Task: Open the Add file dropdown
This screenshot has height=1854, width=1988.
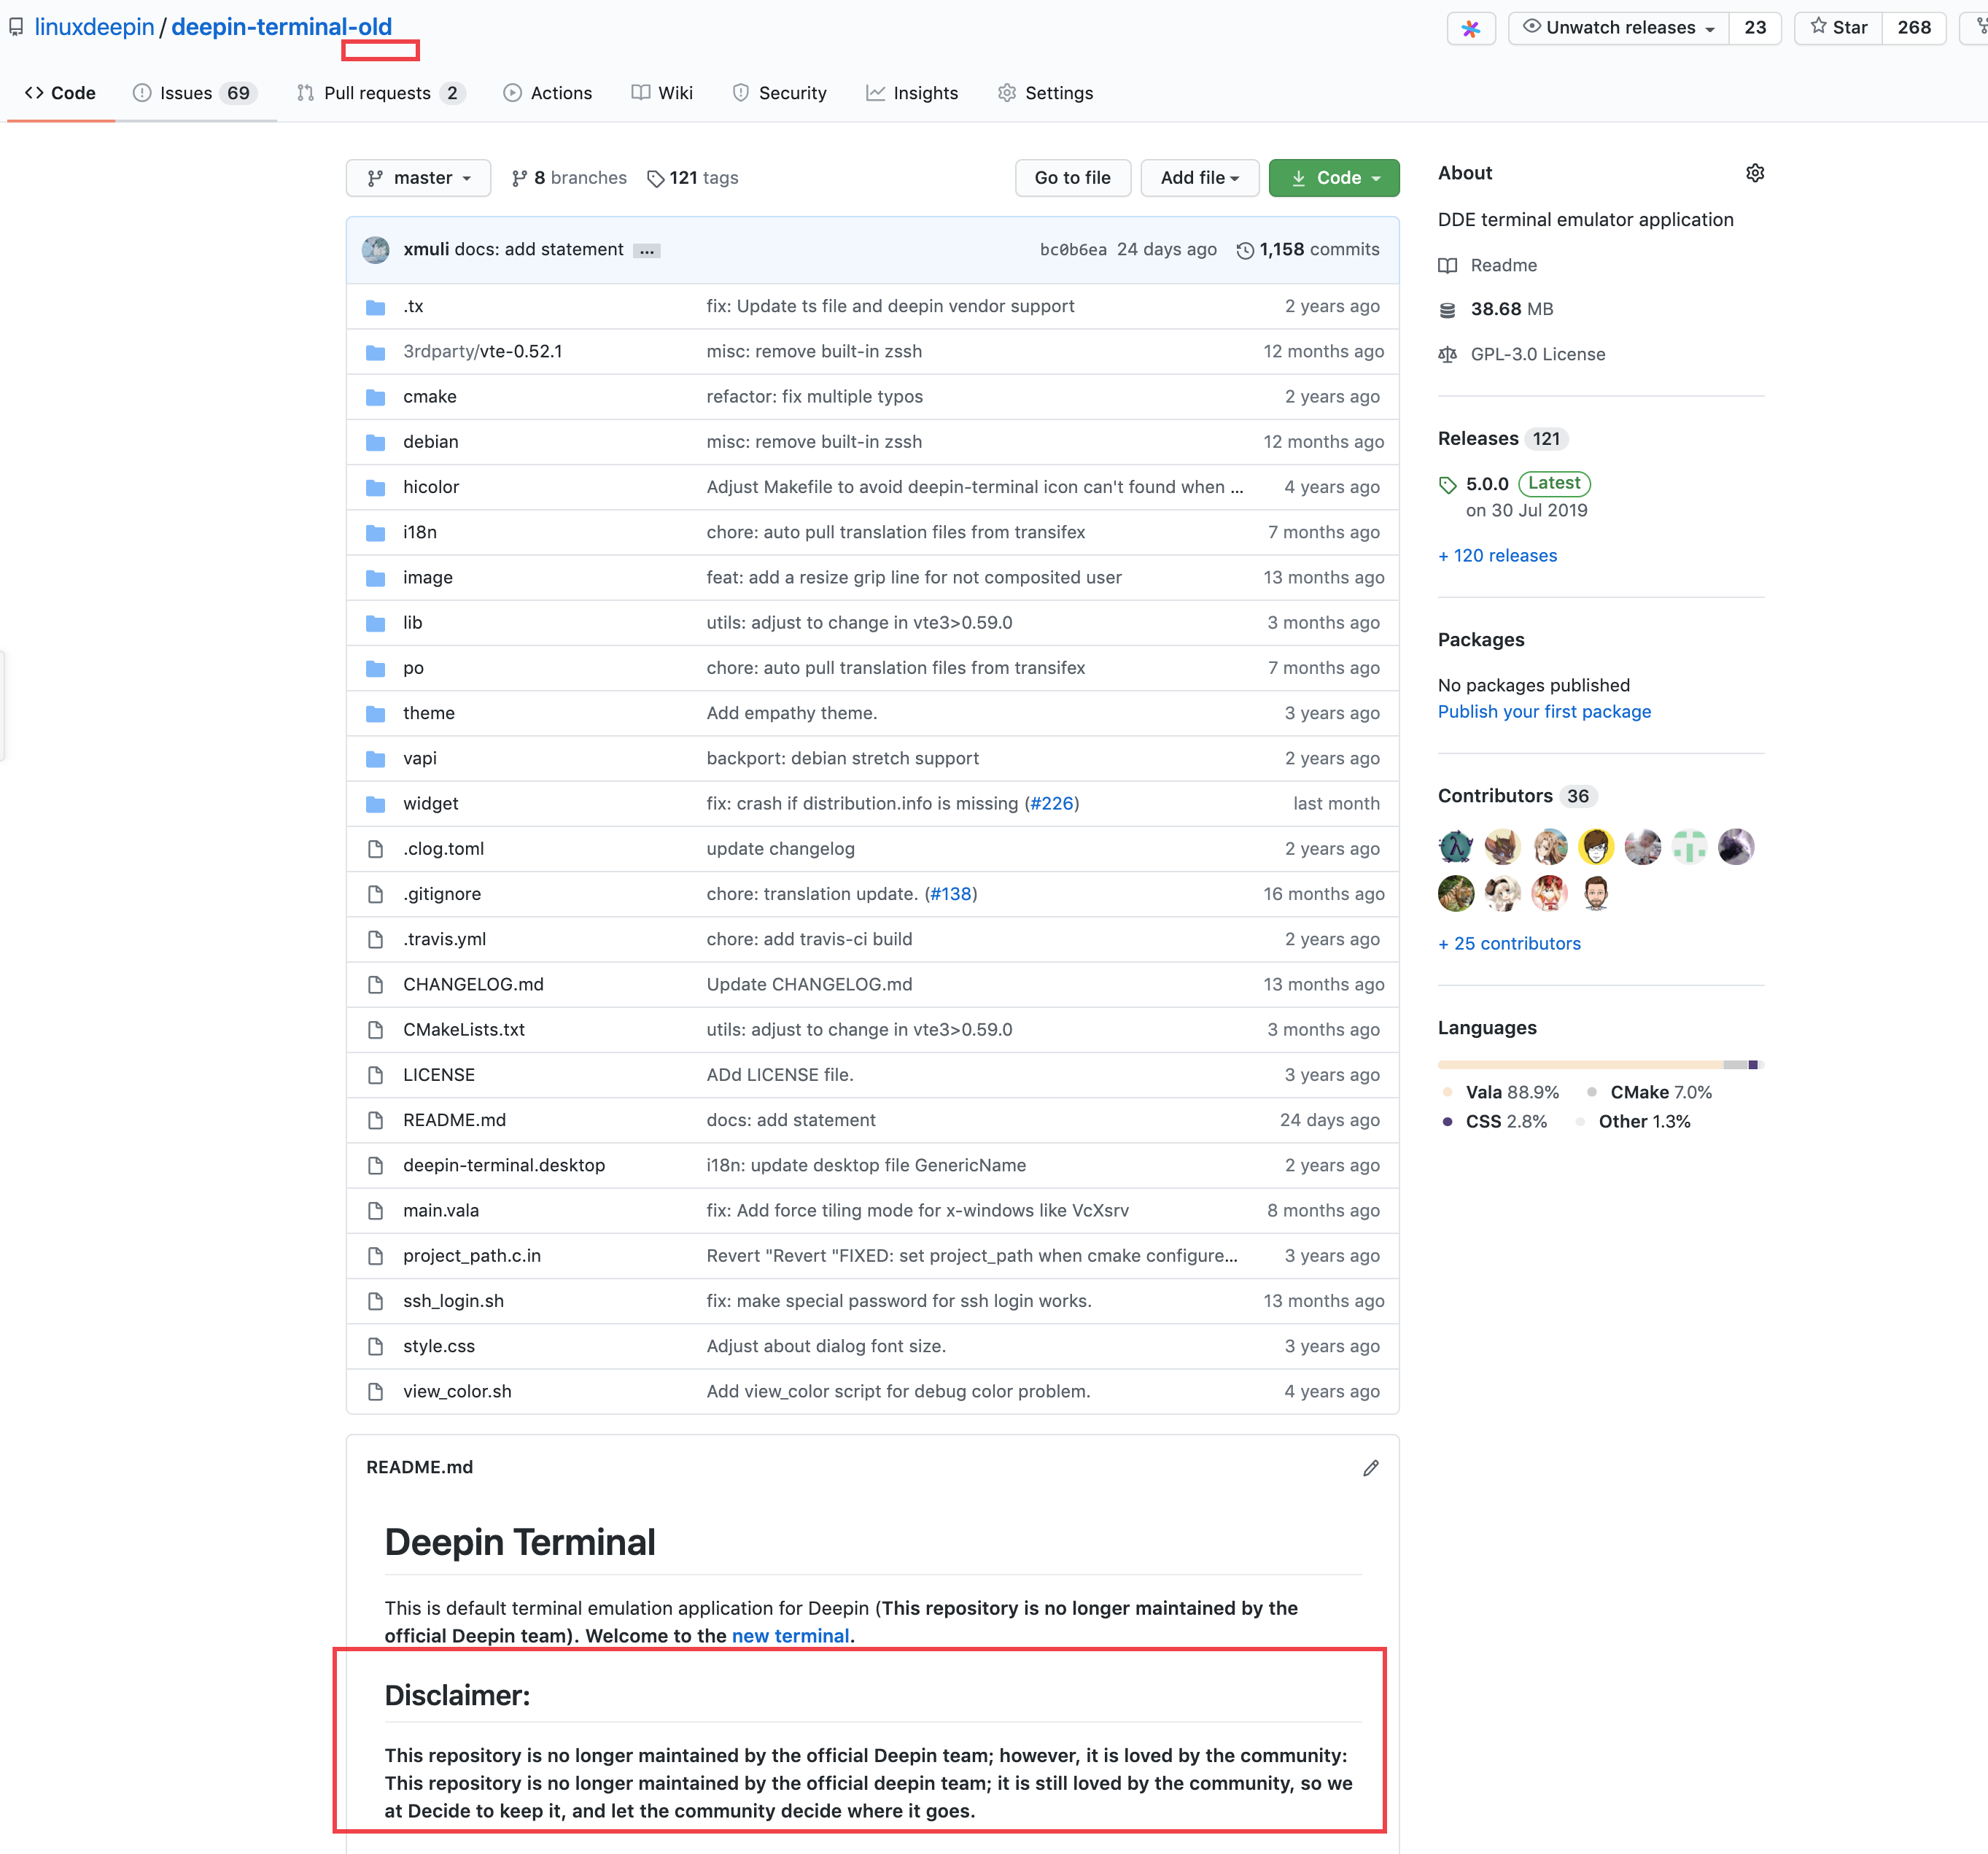Action: pos(1199,177)
